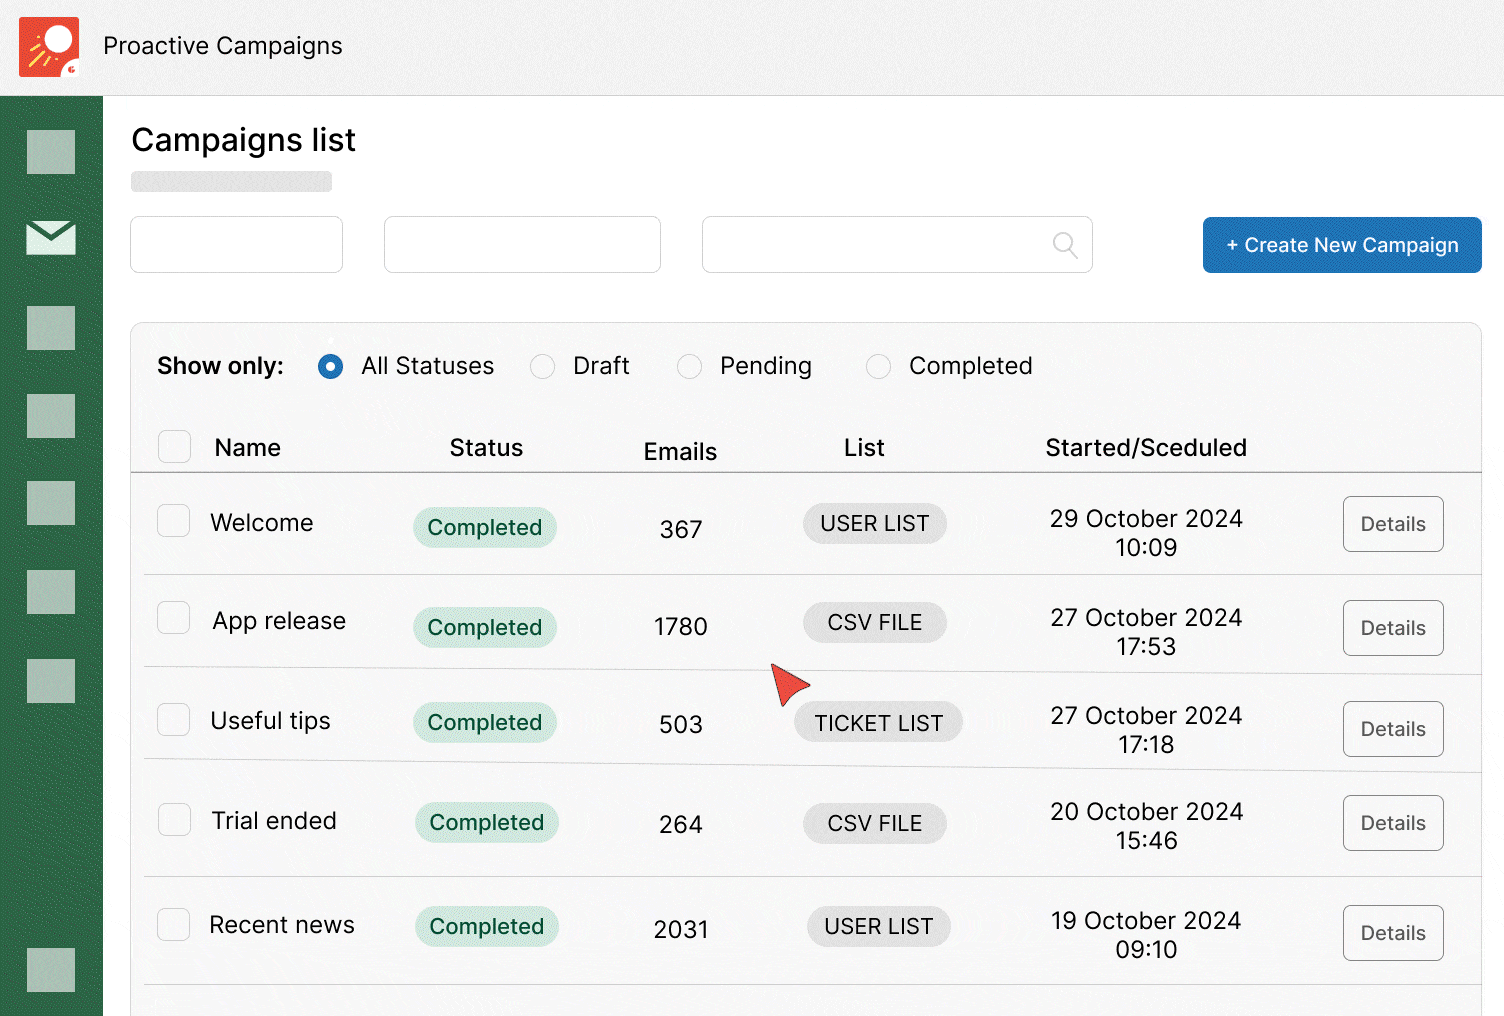
Task: Select the Useful tips campaign checkbox
Action: pos(174,720)
